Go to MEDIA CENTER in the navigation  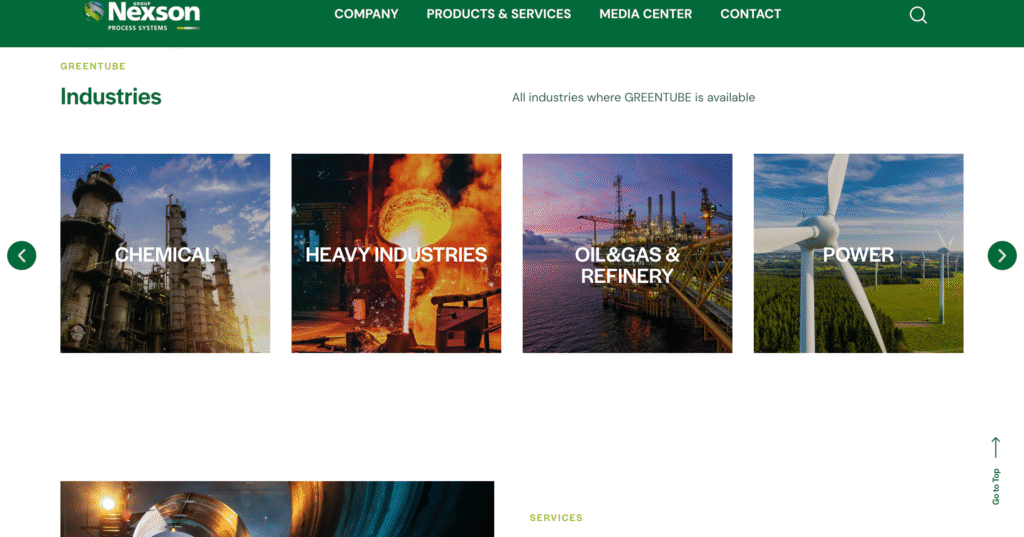click(645, 14)
